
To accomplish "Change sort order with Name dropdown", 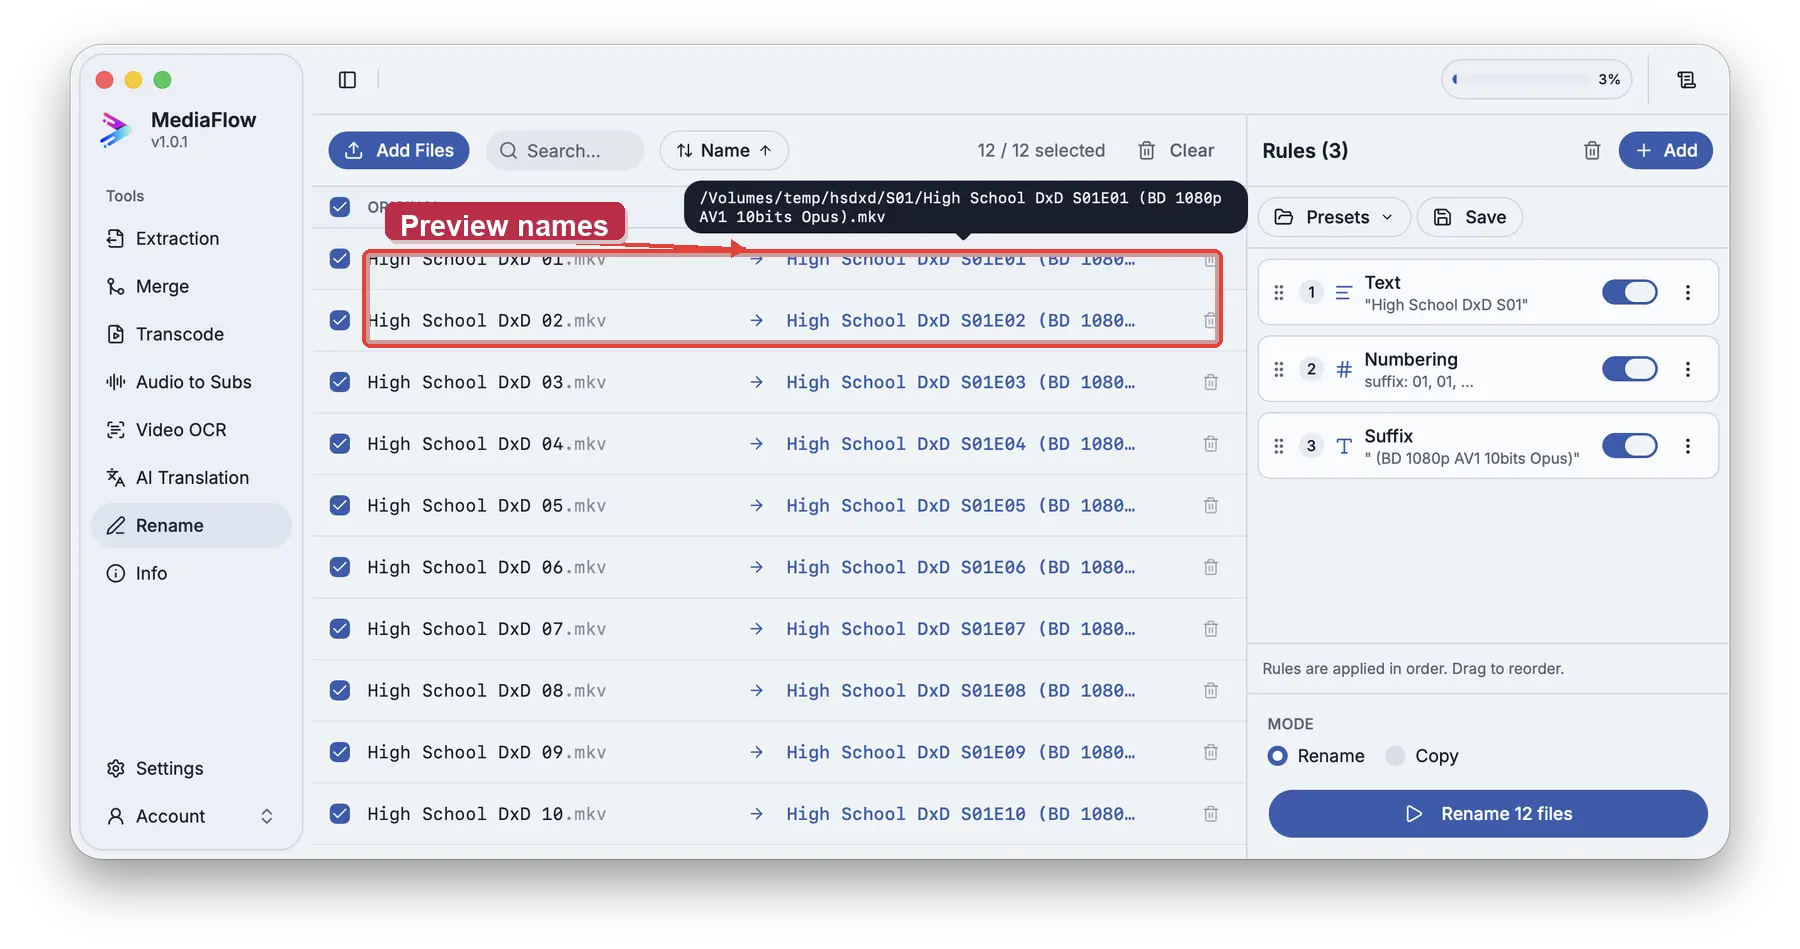I will [x=724, y=151].
